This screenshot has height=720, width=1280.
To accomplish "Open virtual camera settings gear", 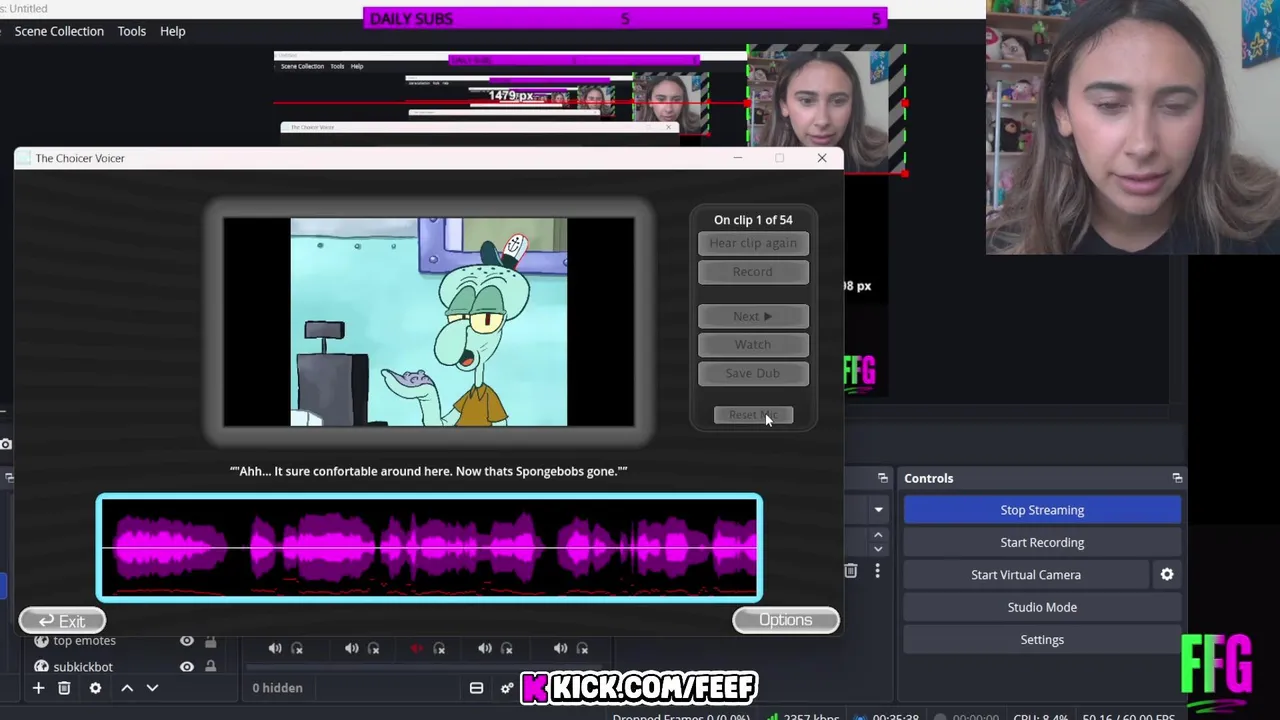I will [1167, 575].
